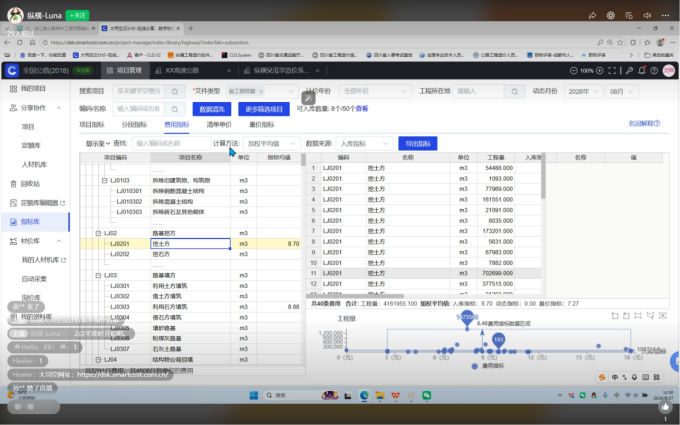This screenshot has height=425, width=680.
Task: Click browser back arrow button
Action: click(x=7, y=42)
